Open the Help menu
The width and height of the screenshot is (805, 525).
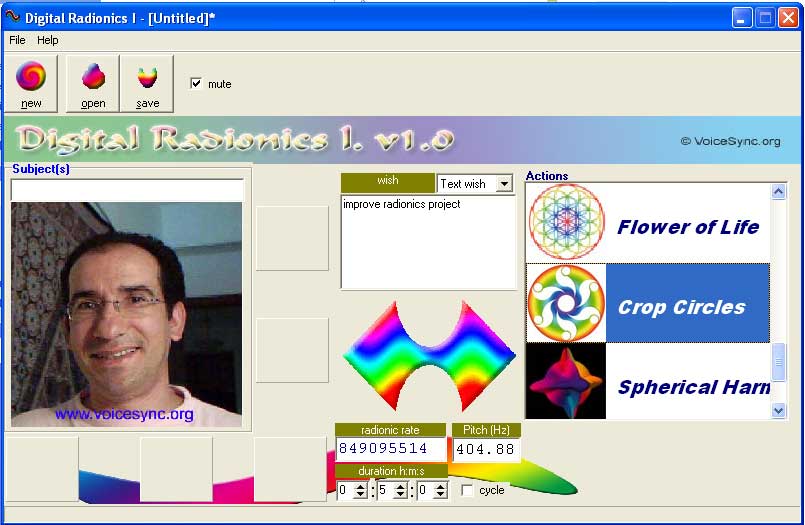click(x=48, y=40)
